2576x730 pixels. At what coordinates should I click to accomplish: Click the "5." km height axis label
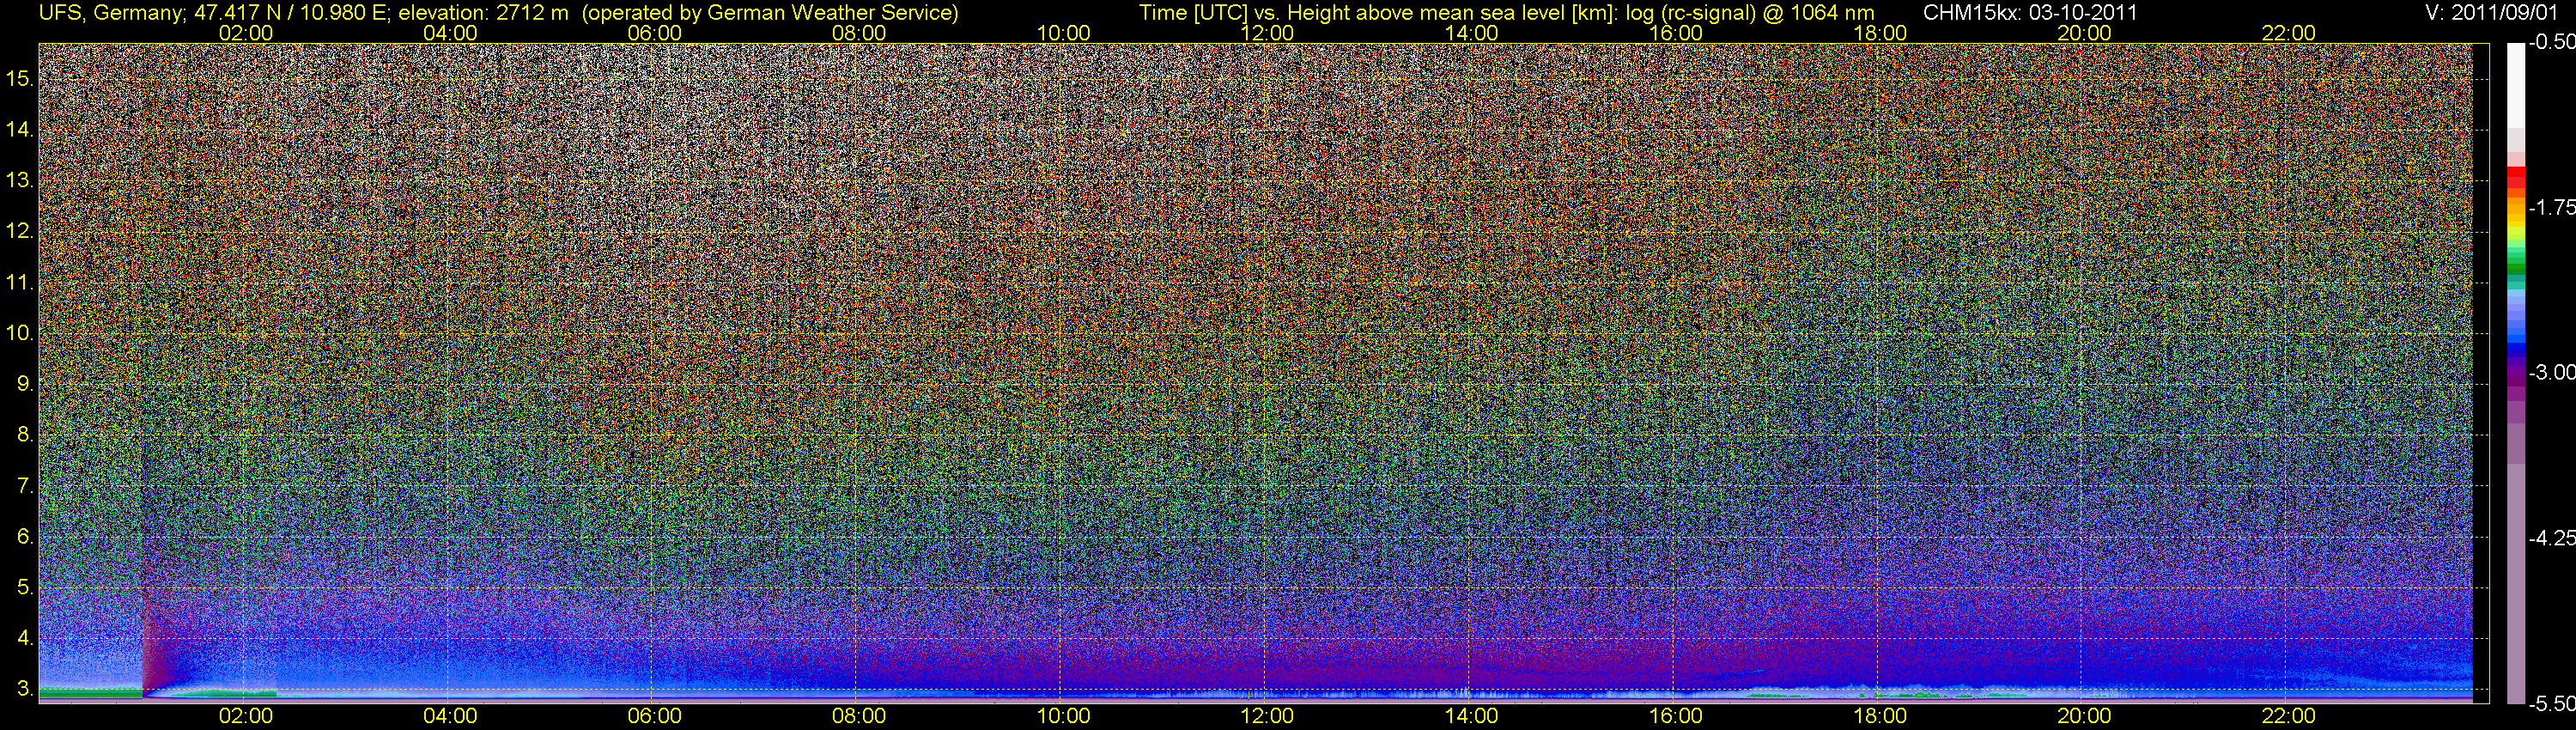[x=25, y=588]
